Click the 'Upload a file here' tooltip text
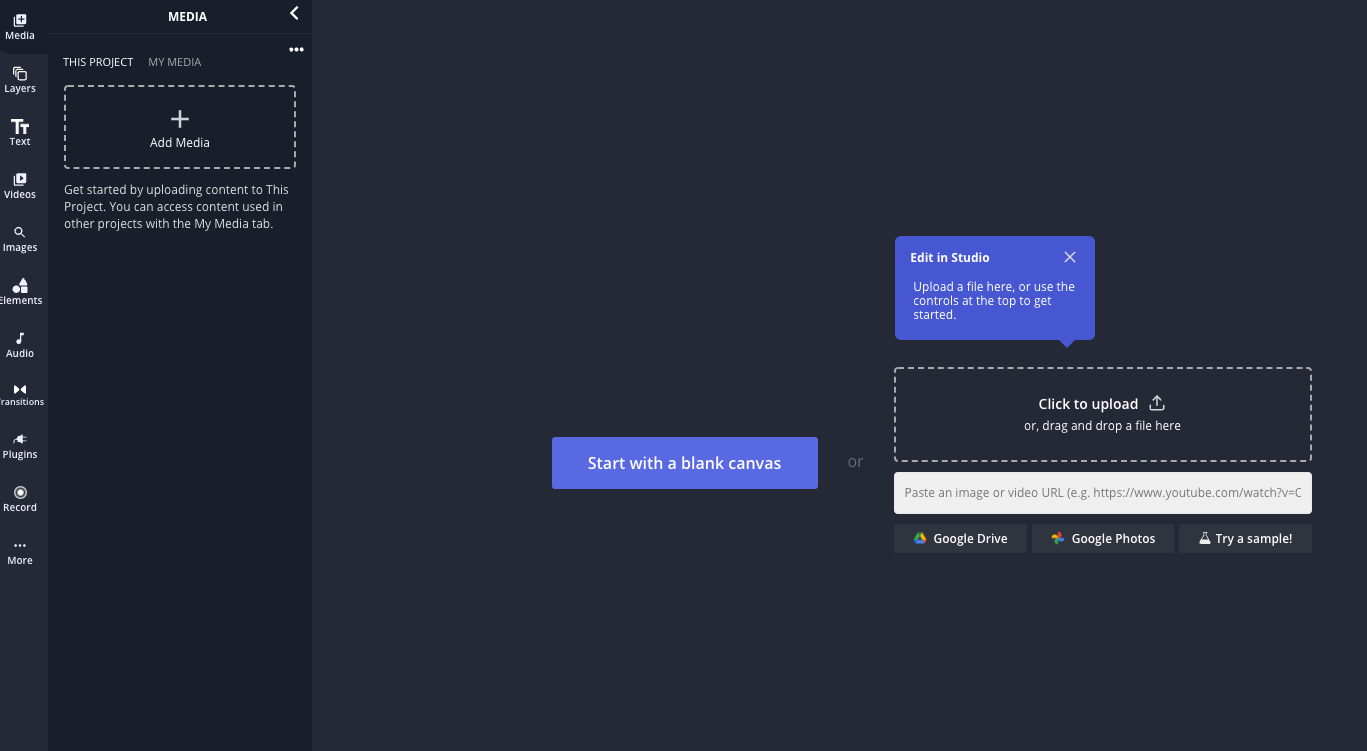The image size is (1367, 751). (994, 301)
